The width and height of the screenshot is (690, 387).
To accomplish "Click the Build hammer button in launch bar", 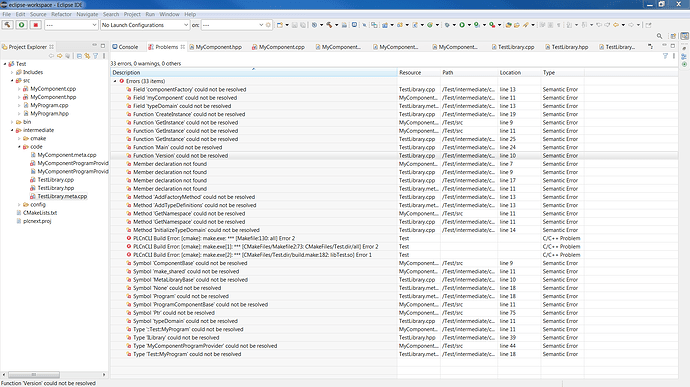I will pyautogui.click(x=7, y=25).
